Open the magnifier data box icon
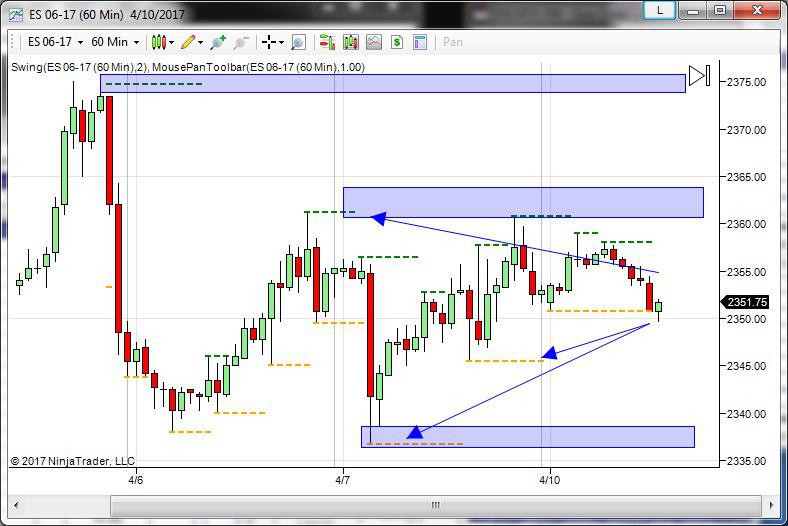This screenshot has width=788, height=526. tap(299, 42)
